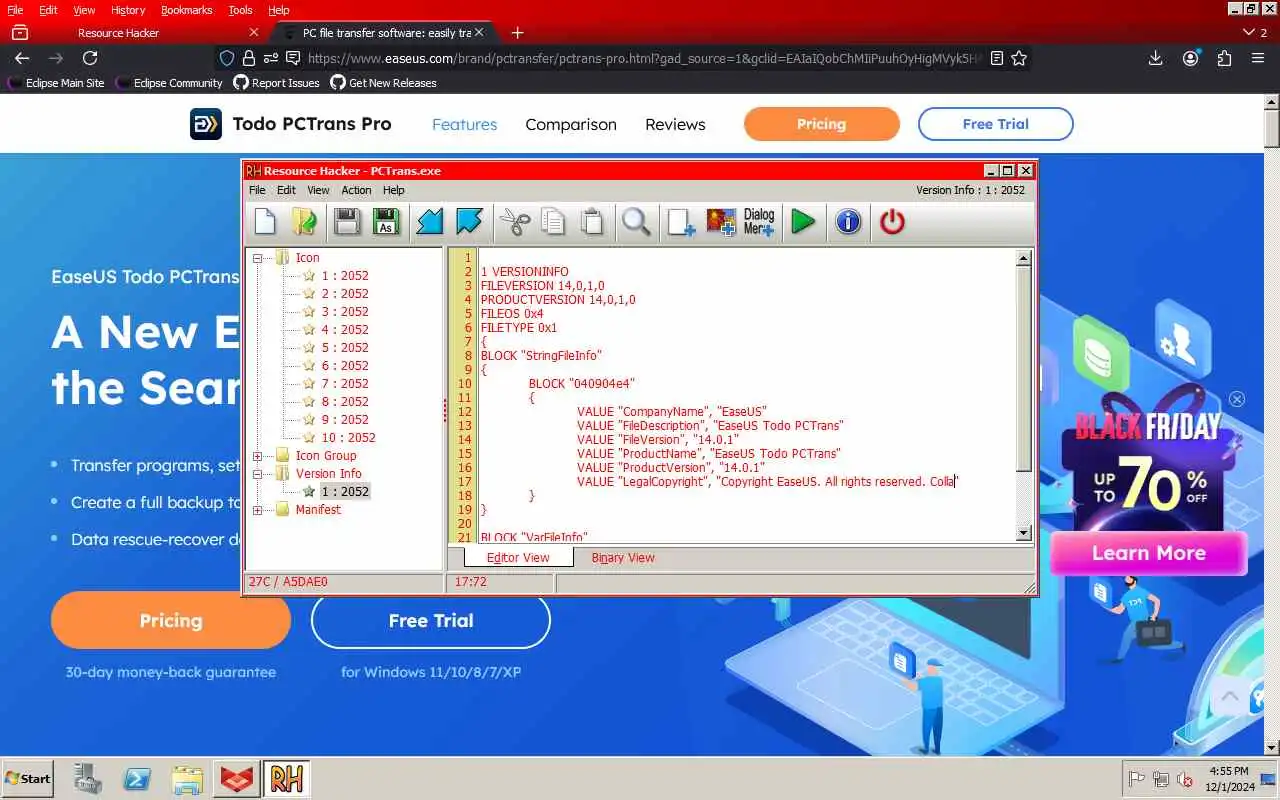Click the Copy pages icon in toolbar

(553, 221)
